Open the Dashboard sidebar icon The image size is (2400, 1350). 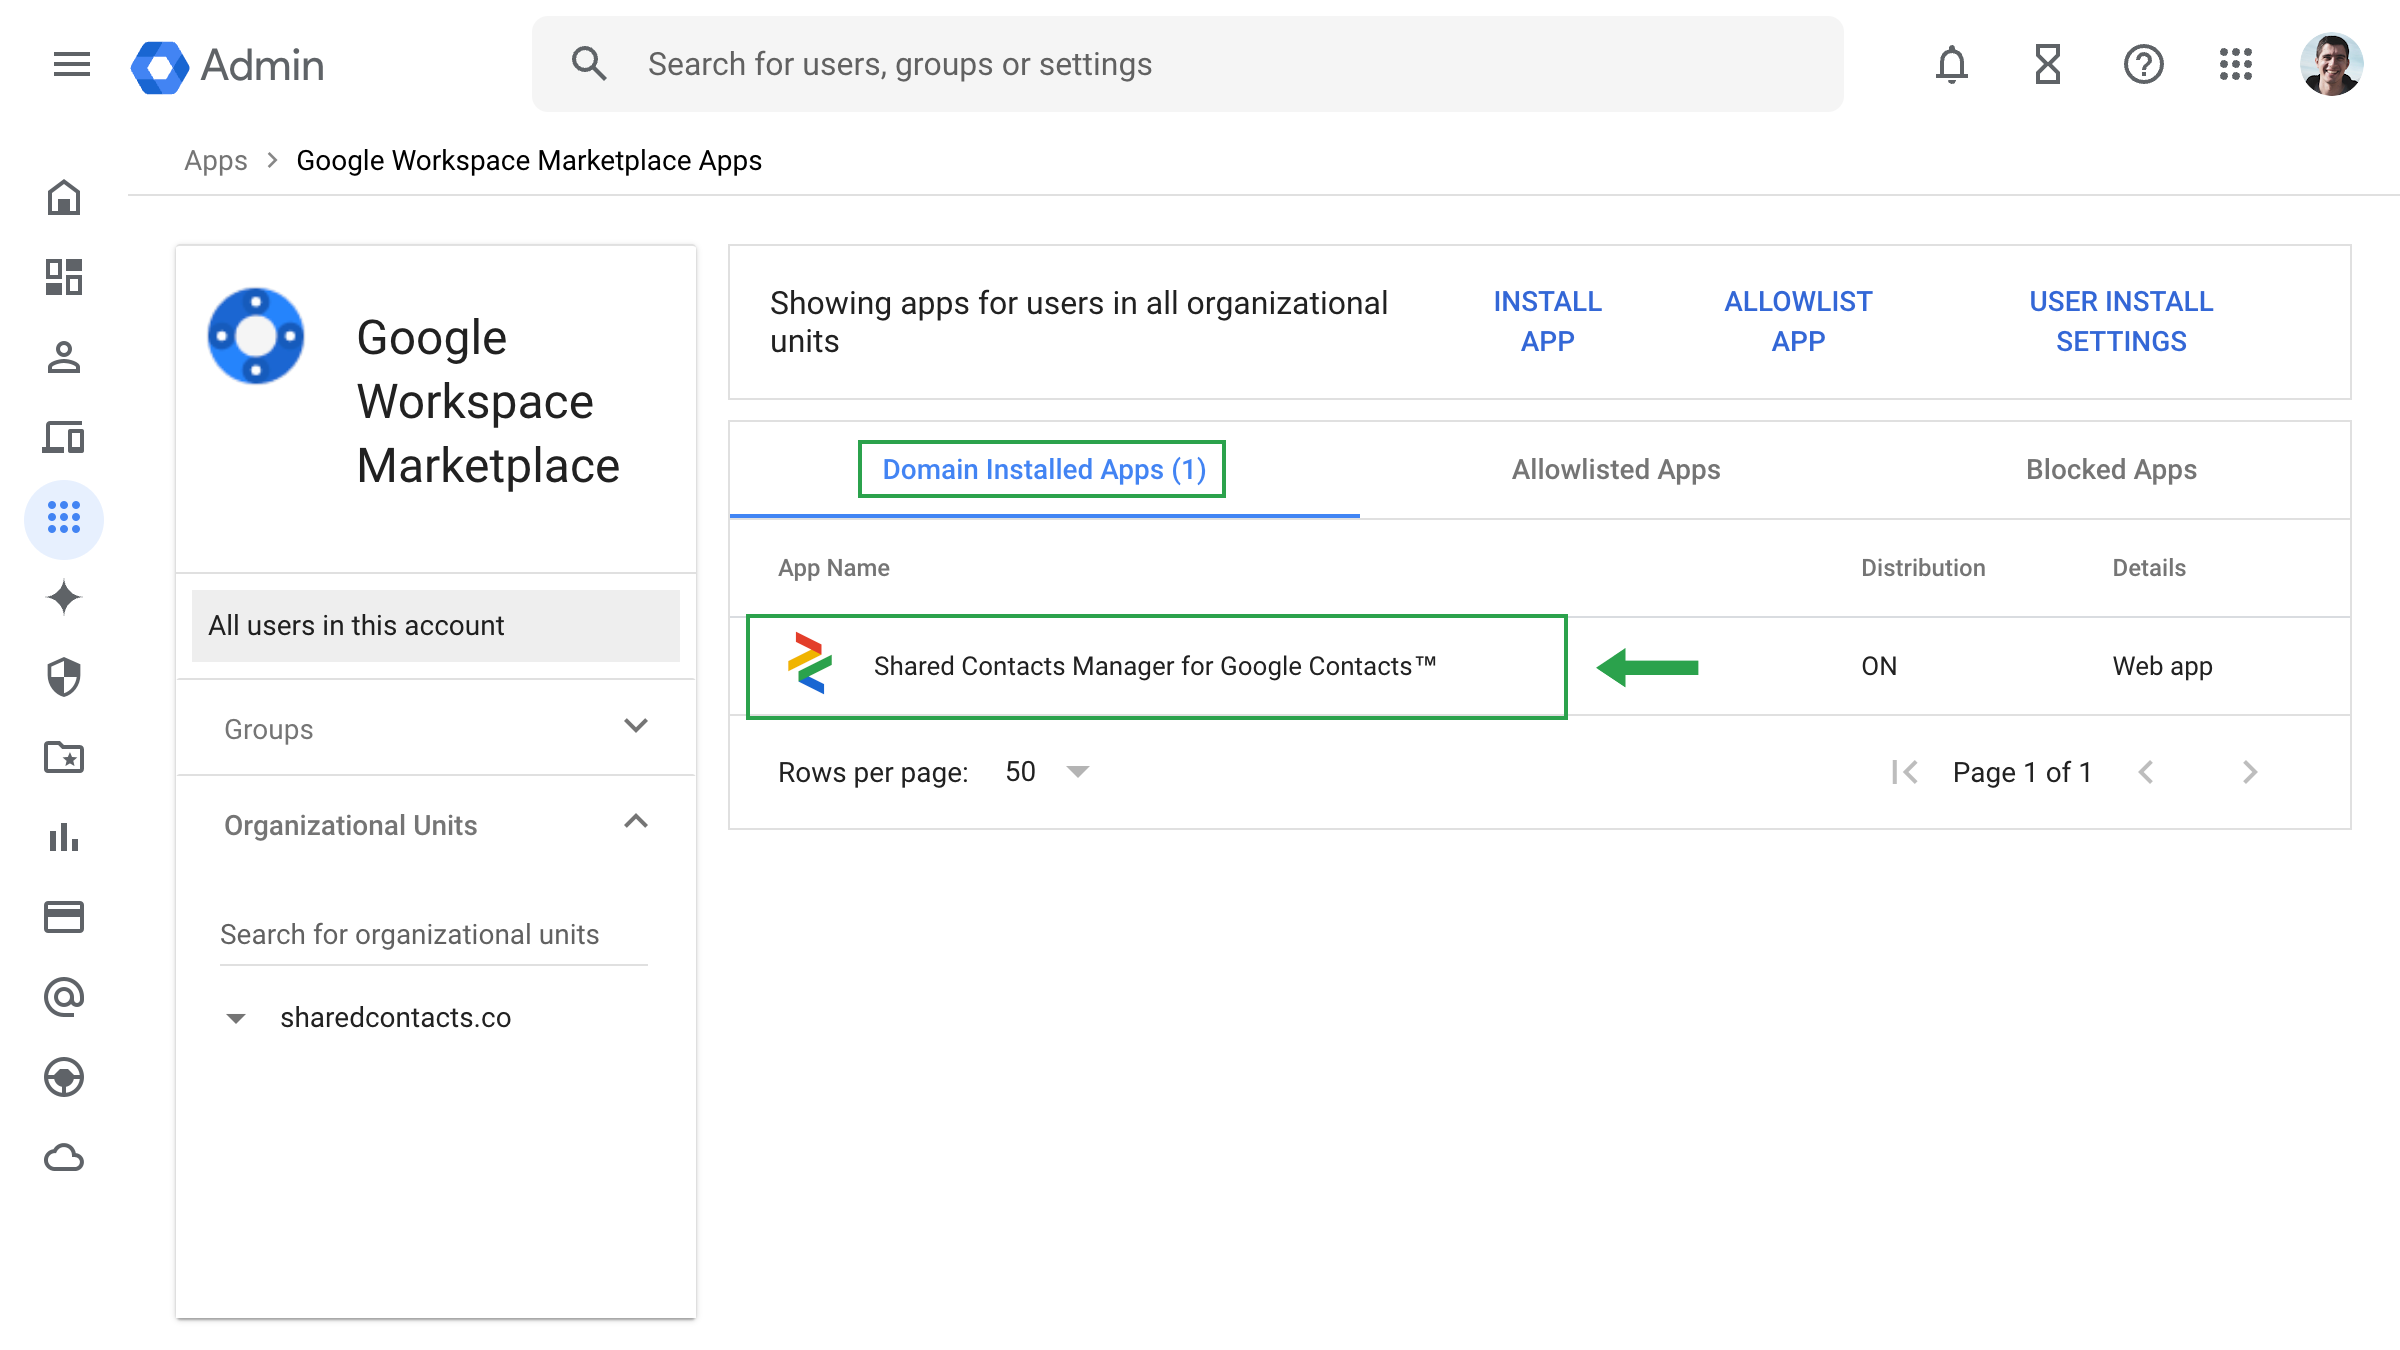pos(64,277)
